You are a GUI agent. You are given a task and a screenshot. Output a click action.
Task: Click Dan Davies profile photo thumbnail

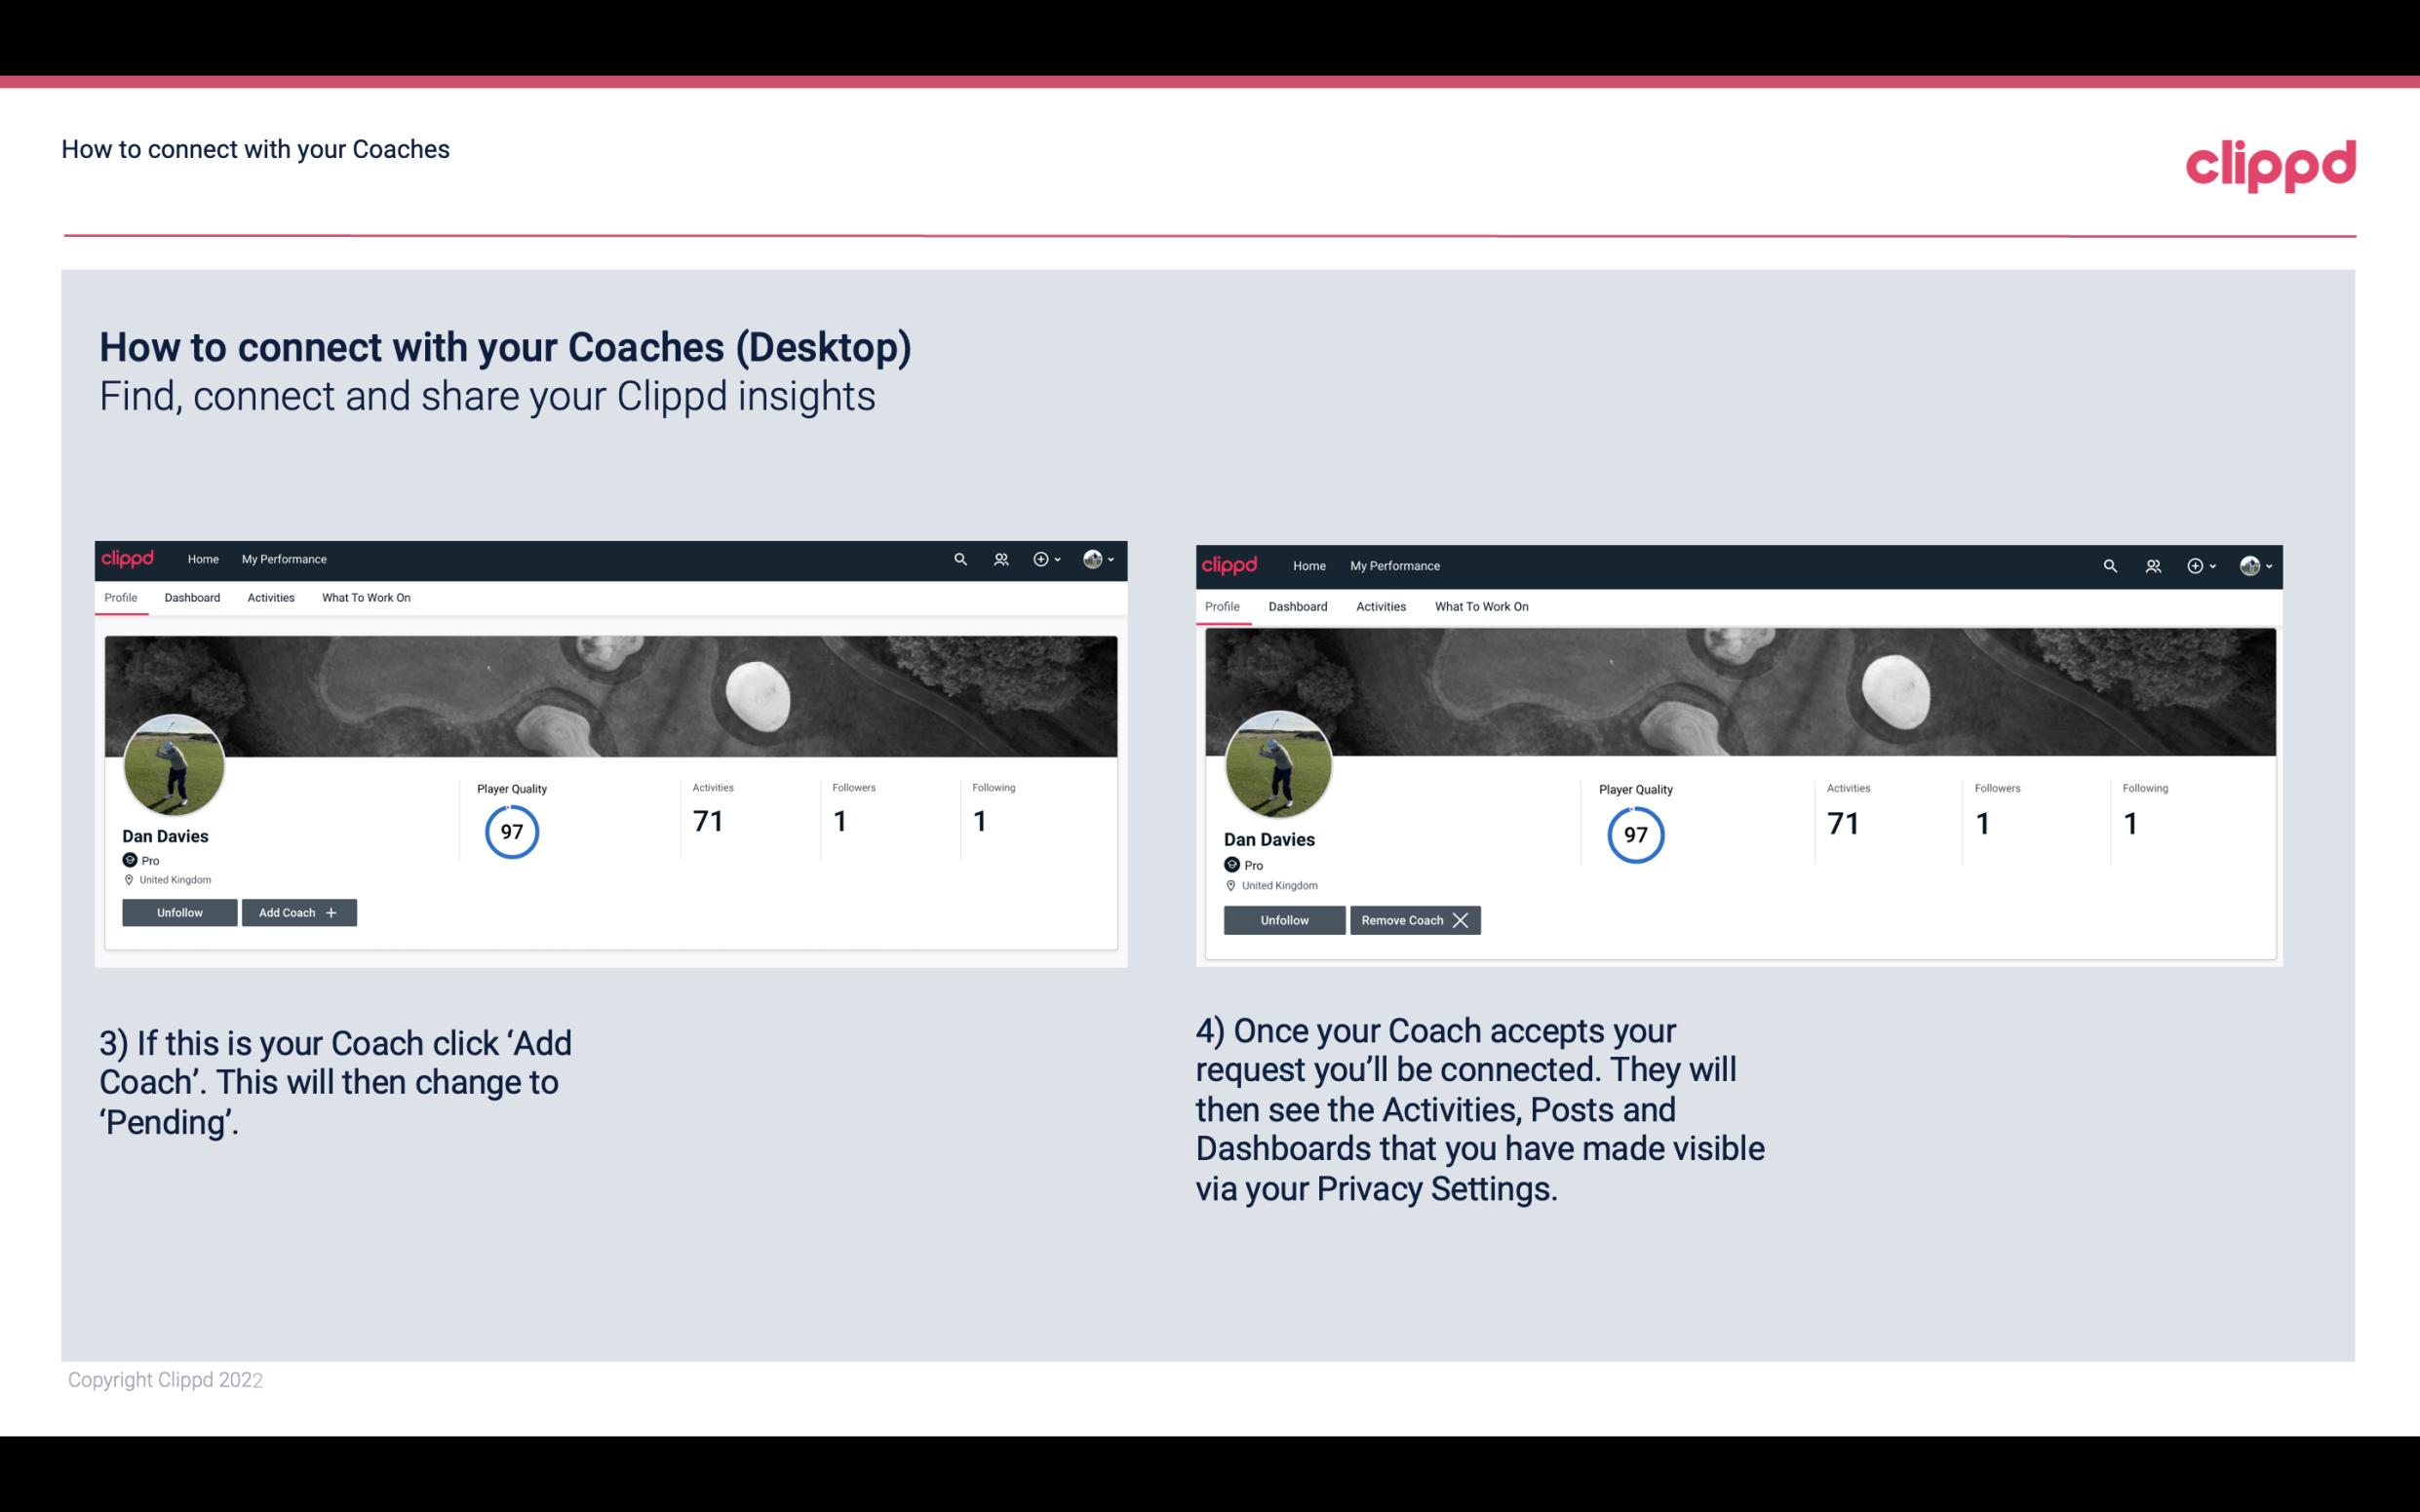173,763
